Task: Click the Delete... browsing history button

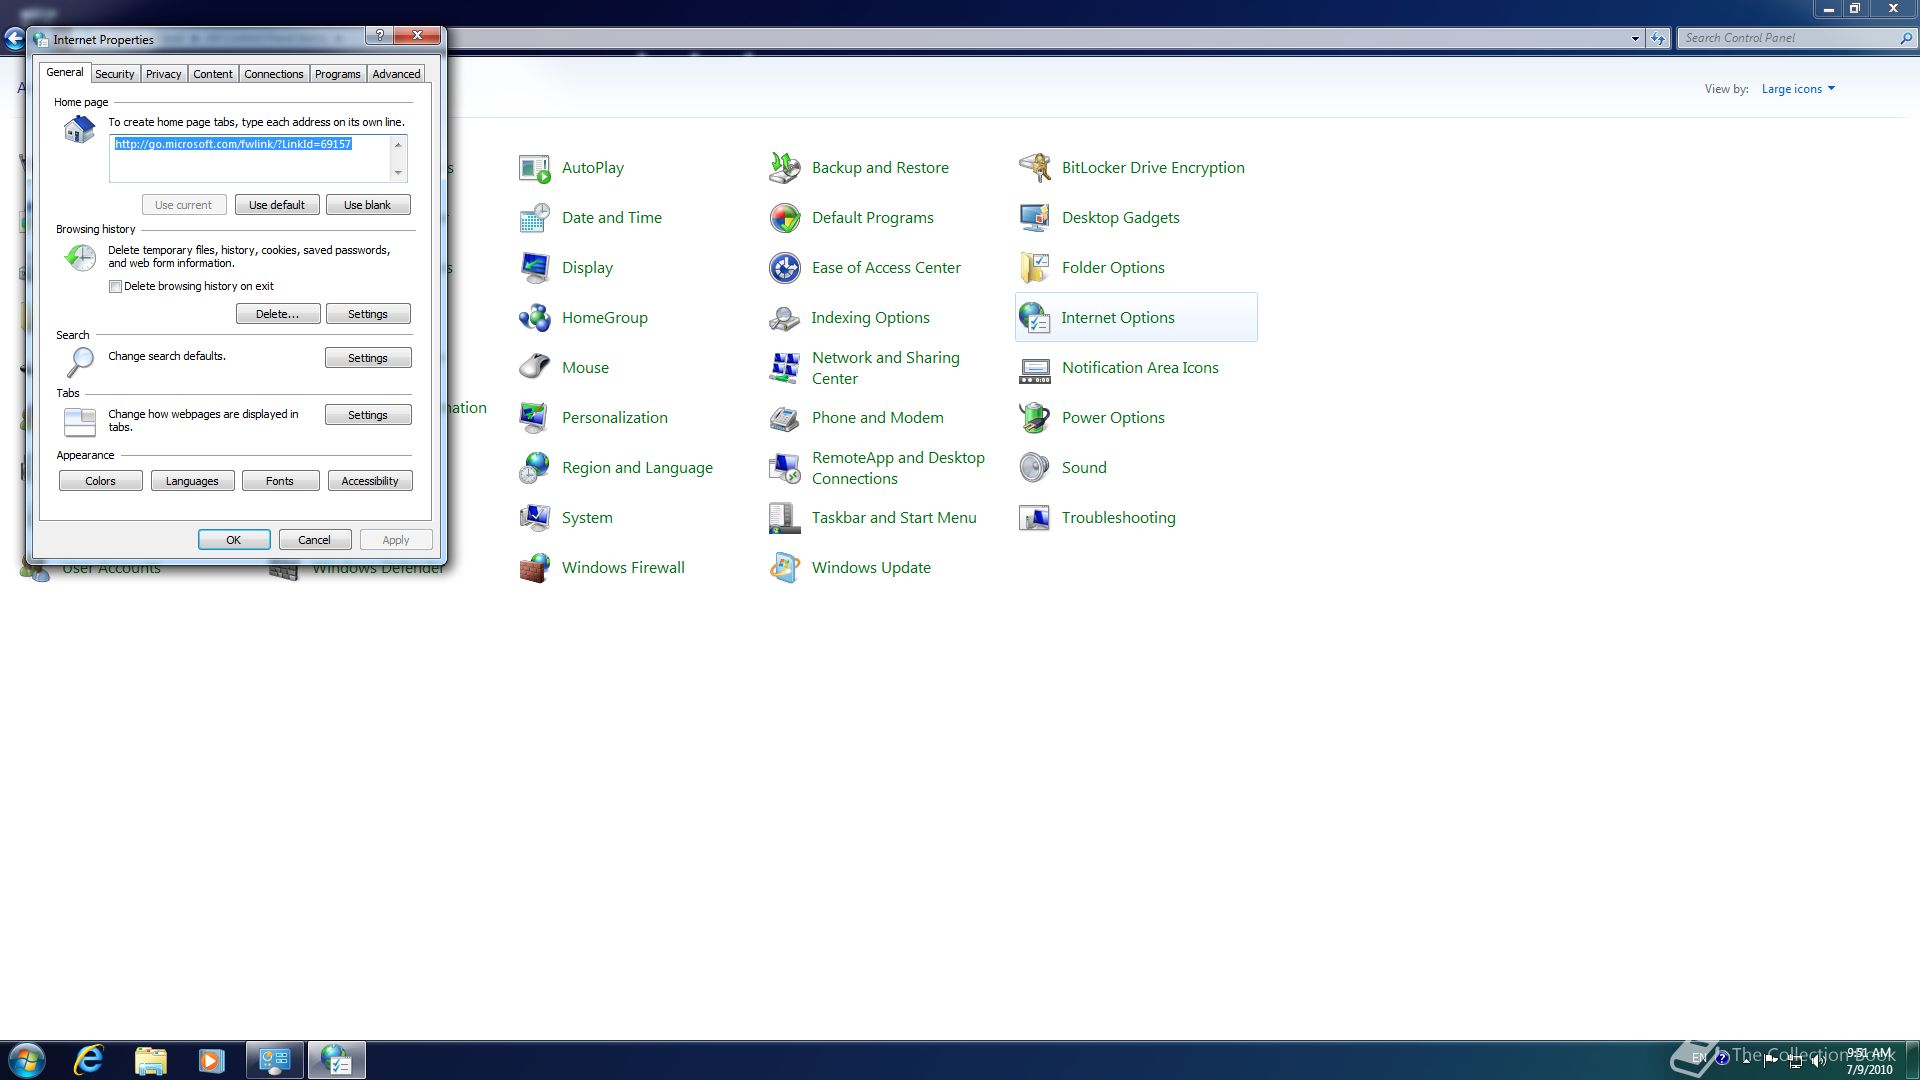Action: tap(278, 314)
